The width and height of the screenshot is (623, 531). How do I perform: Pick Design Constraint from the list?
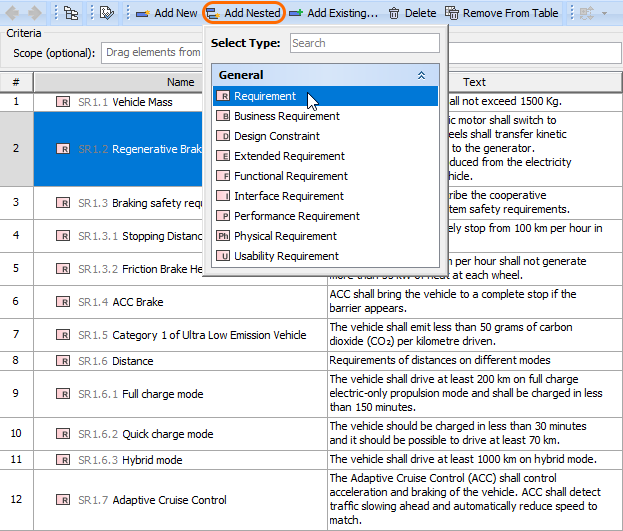[276, 136]
